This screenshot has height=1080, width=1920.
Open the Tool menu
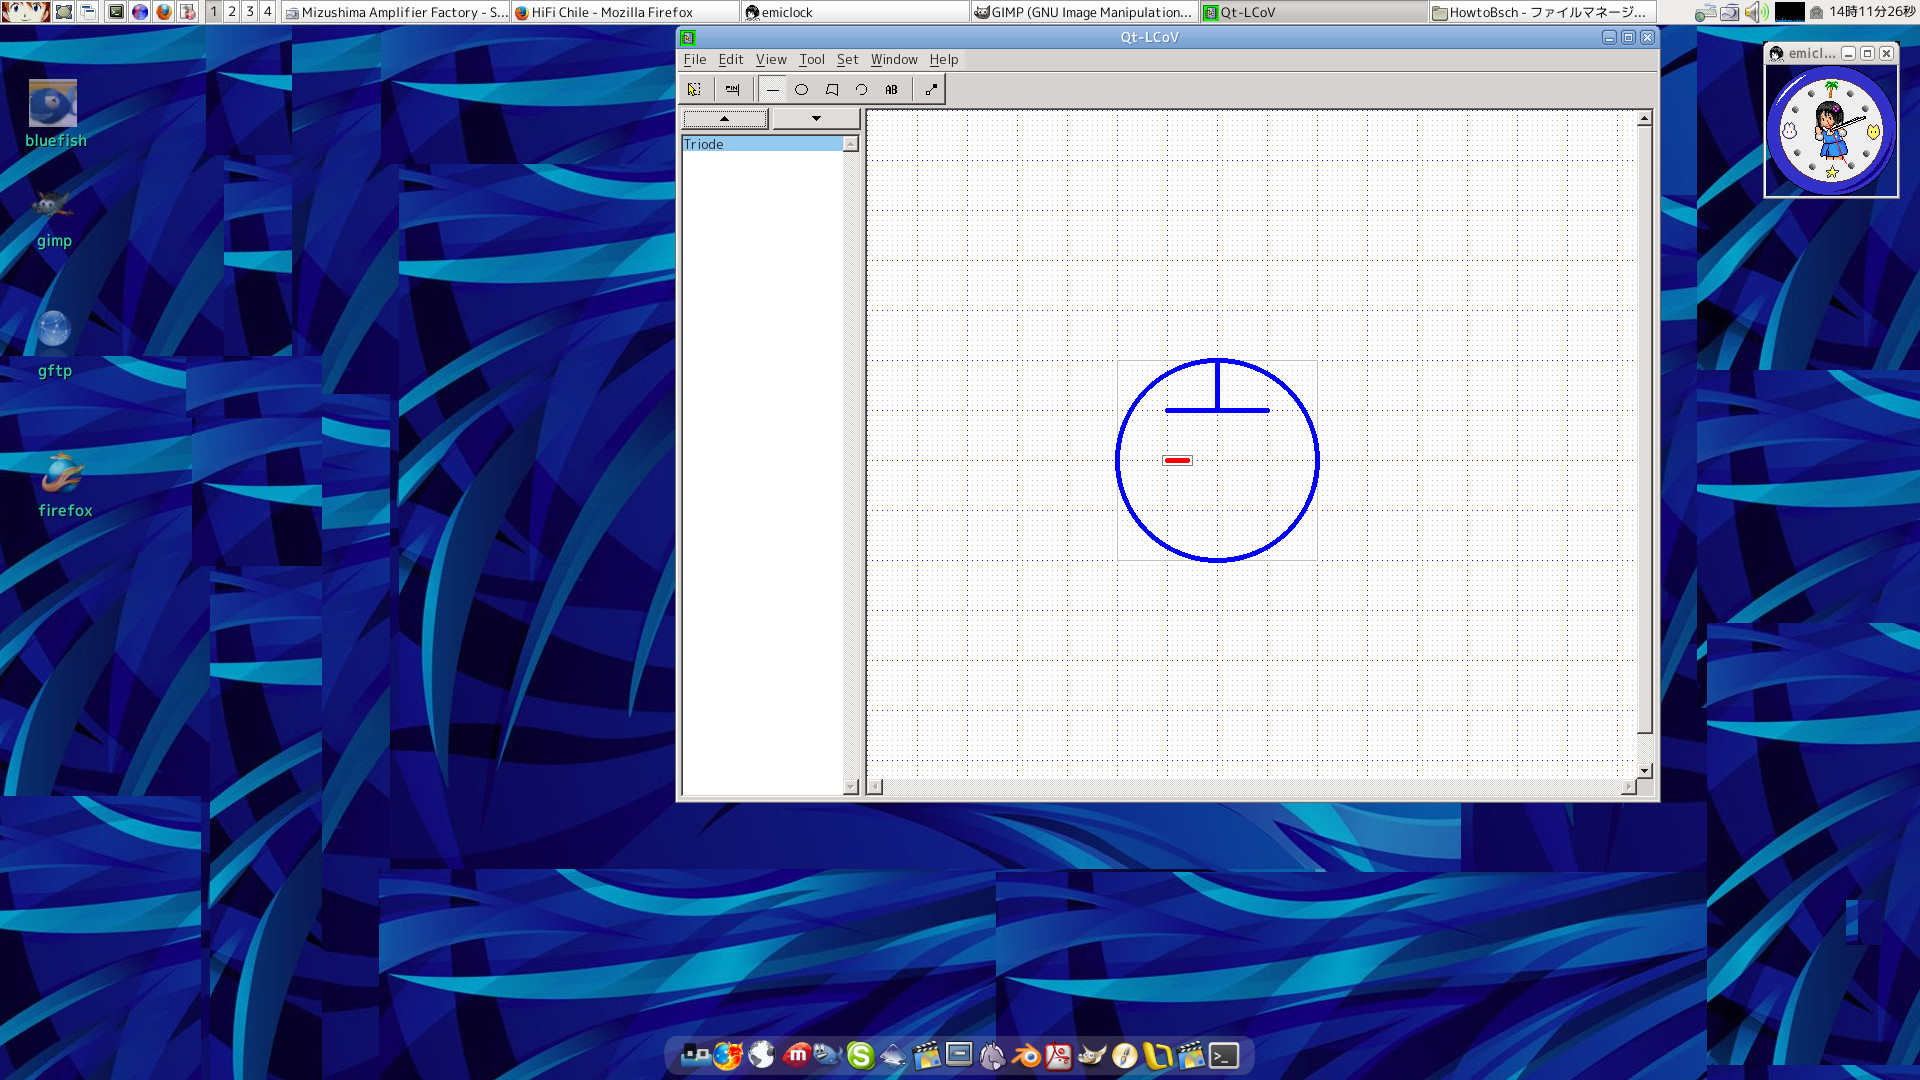(x=811, y=60)
